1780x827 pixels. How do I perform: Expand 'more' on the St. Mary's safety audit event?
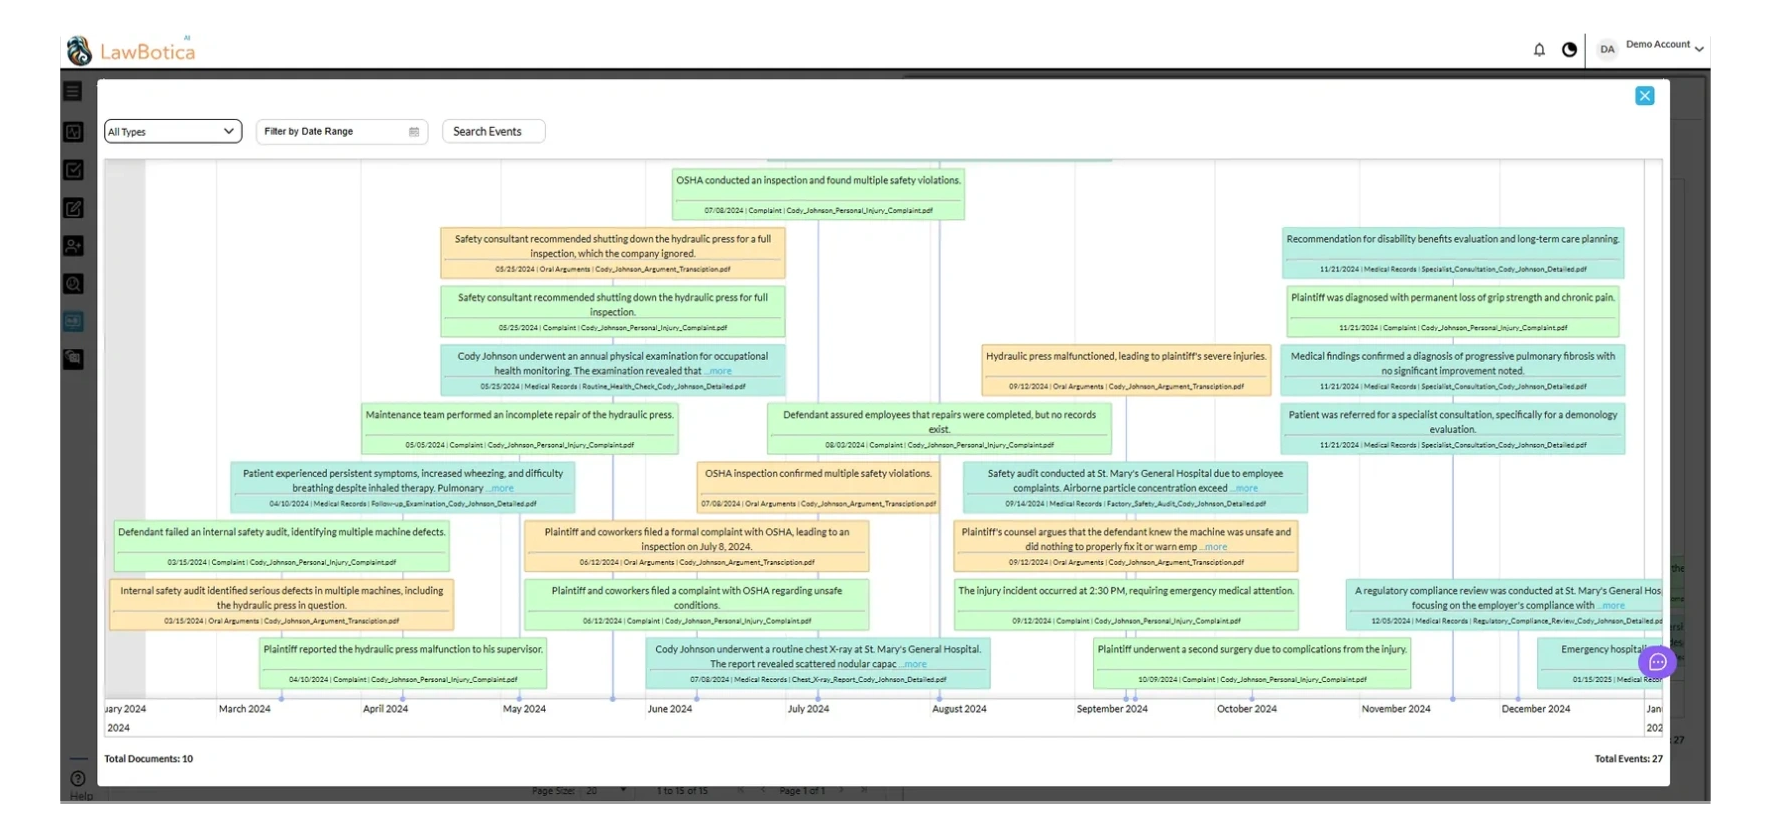click(x=1245, y=489)
